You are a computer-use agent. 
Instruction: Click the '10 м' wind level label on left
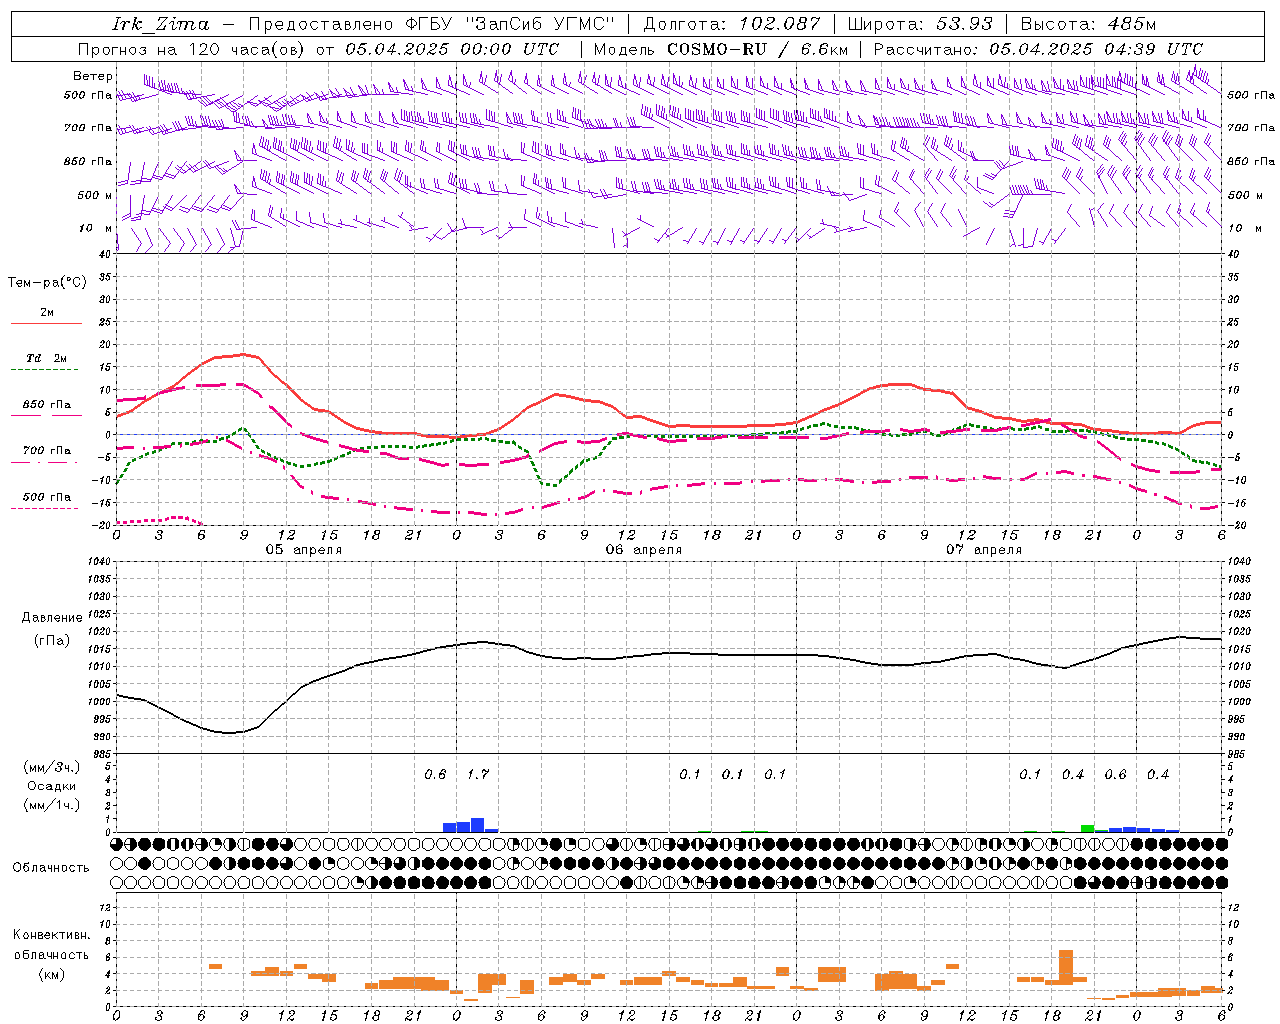tap(95, 228)
